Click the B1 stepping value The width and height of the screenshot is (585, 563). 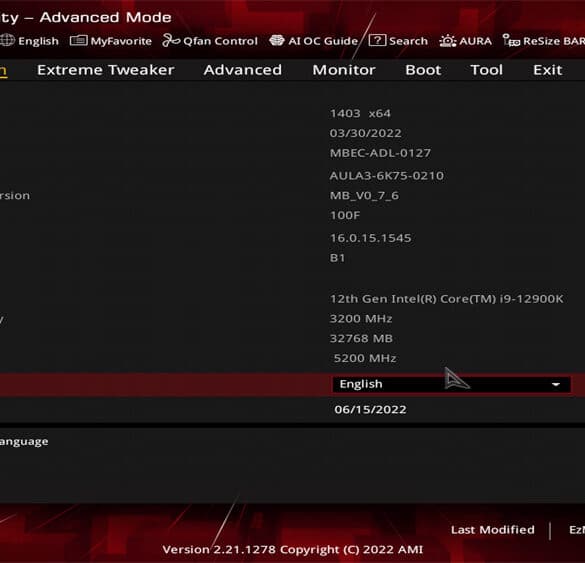[x=337, y=258]
